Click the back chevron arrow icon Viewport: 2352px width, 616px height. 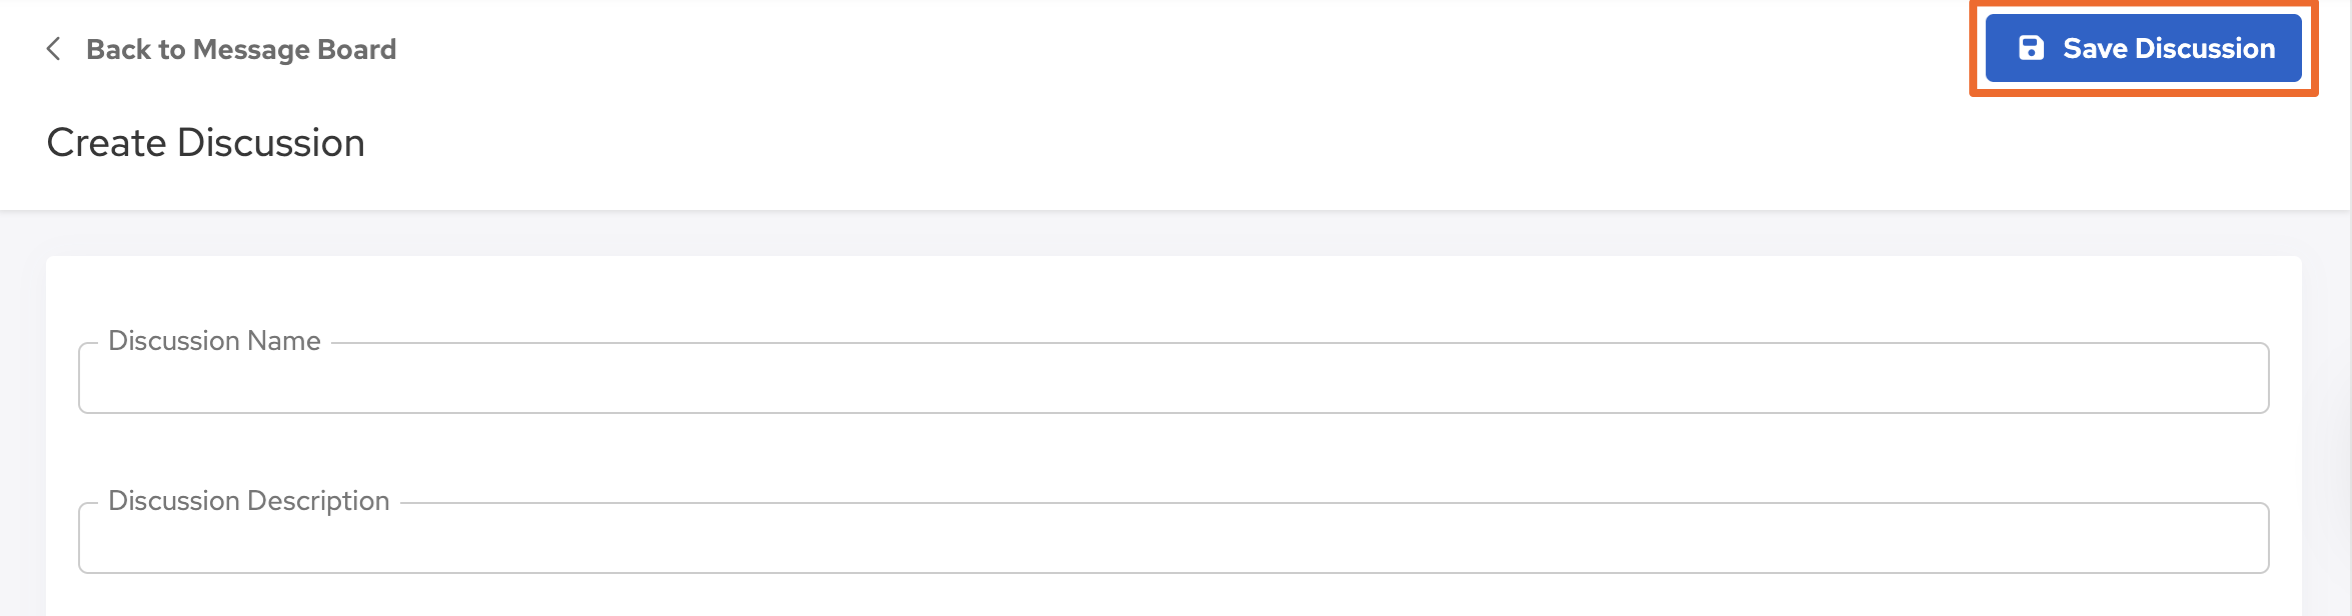[x=54, y=49]
